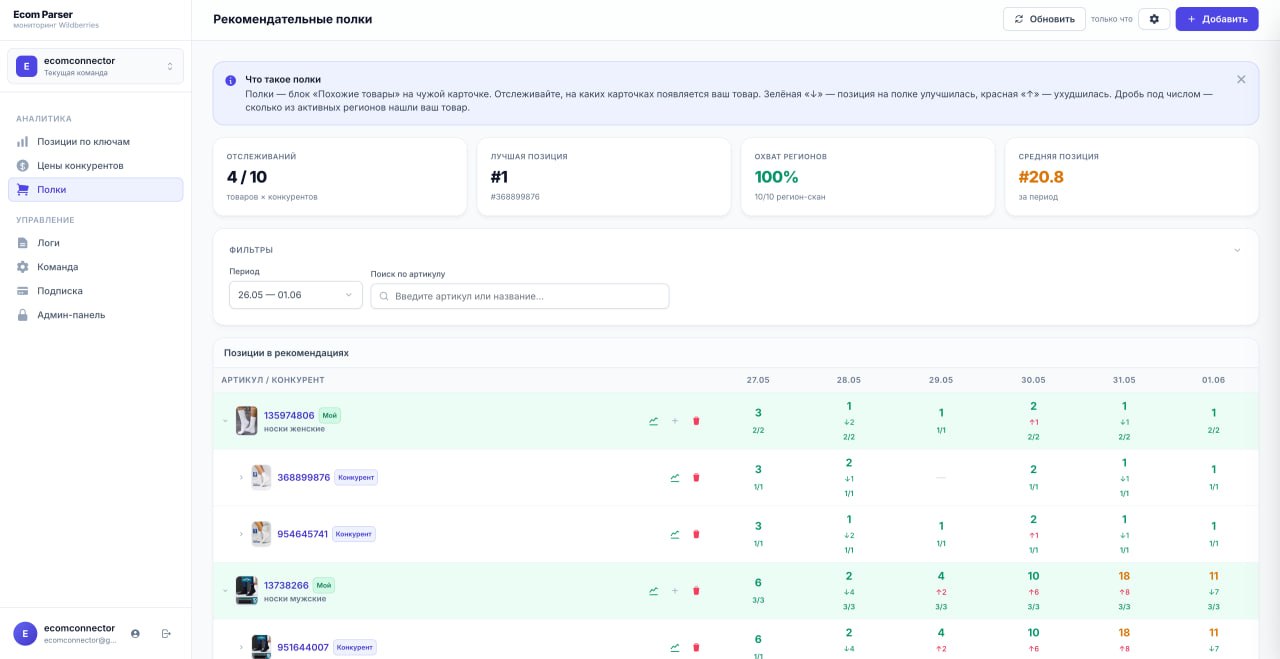This screenshot has width=1280, height=659.
Task: Click the Добавить button
Action: tap(1217, 19)
